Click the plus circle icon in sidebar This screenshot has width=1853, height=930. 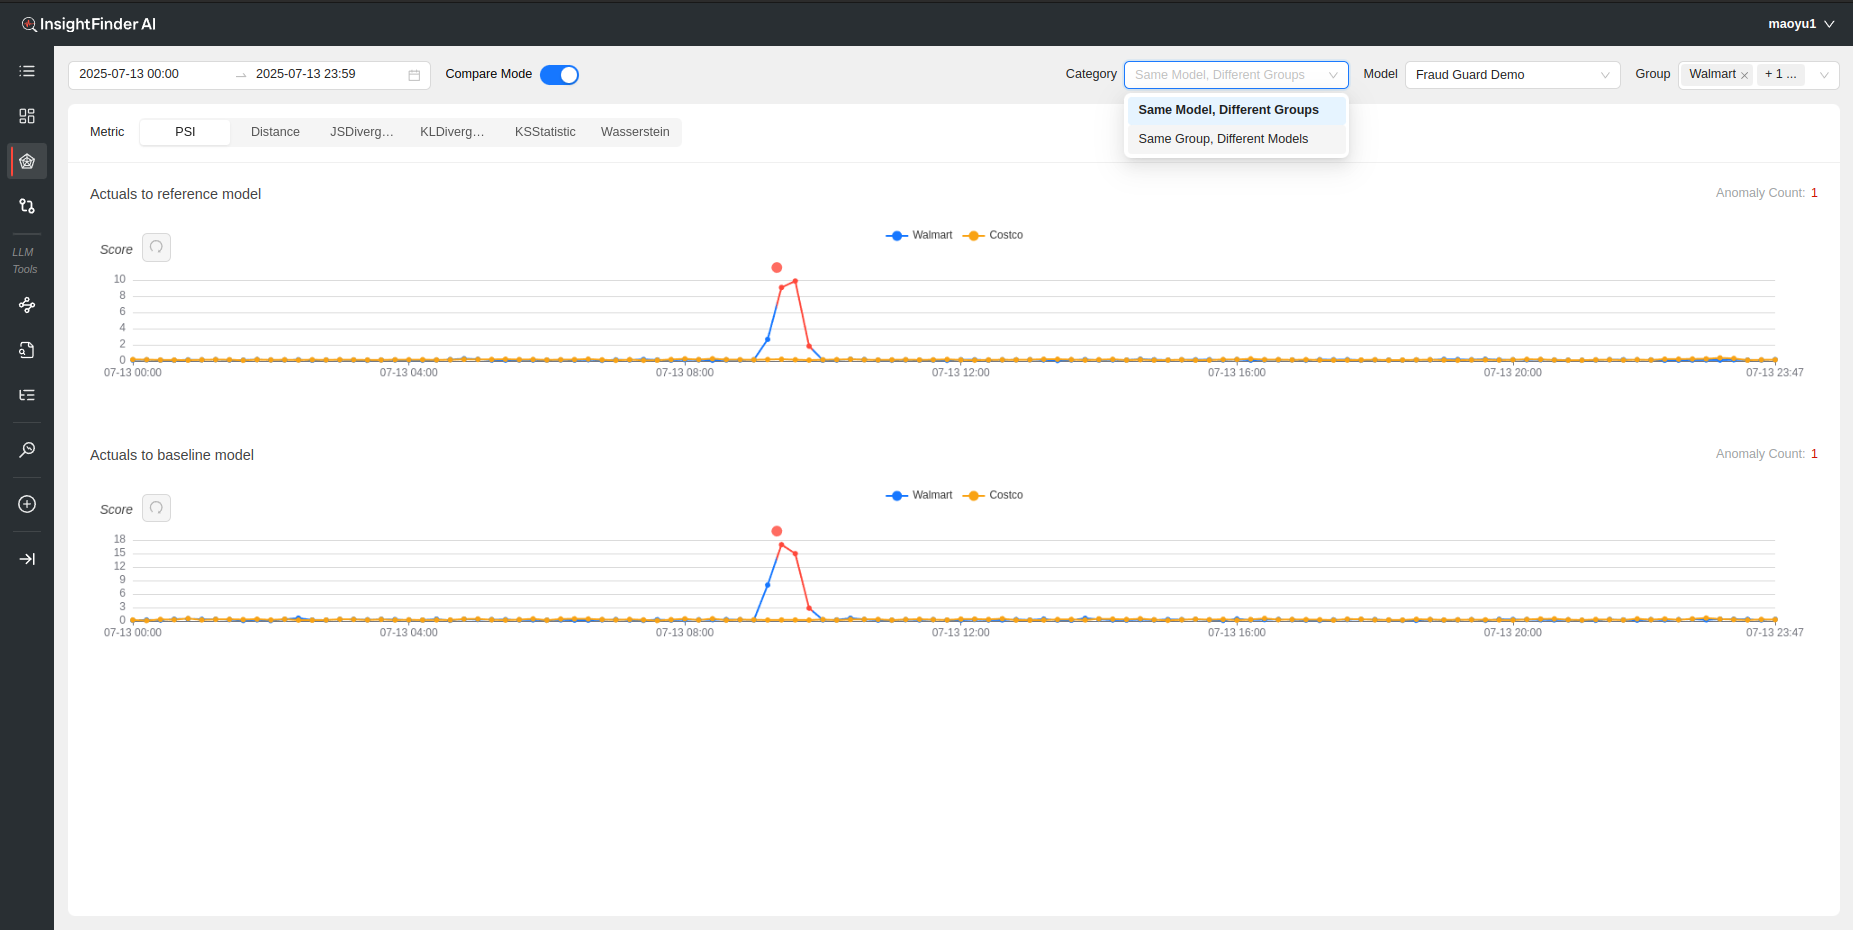point(27,504)
